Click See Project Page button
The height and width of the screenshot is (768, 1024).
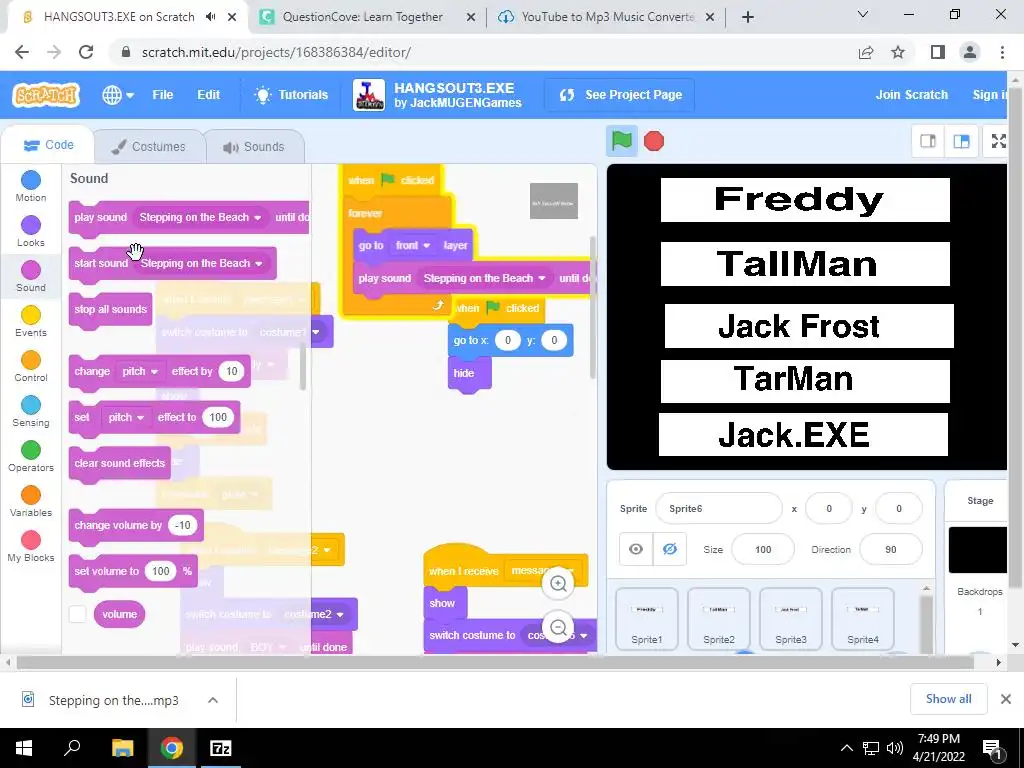pos(620,95)
